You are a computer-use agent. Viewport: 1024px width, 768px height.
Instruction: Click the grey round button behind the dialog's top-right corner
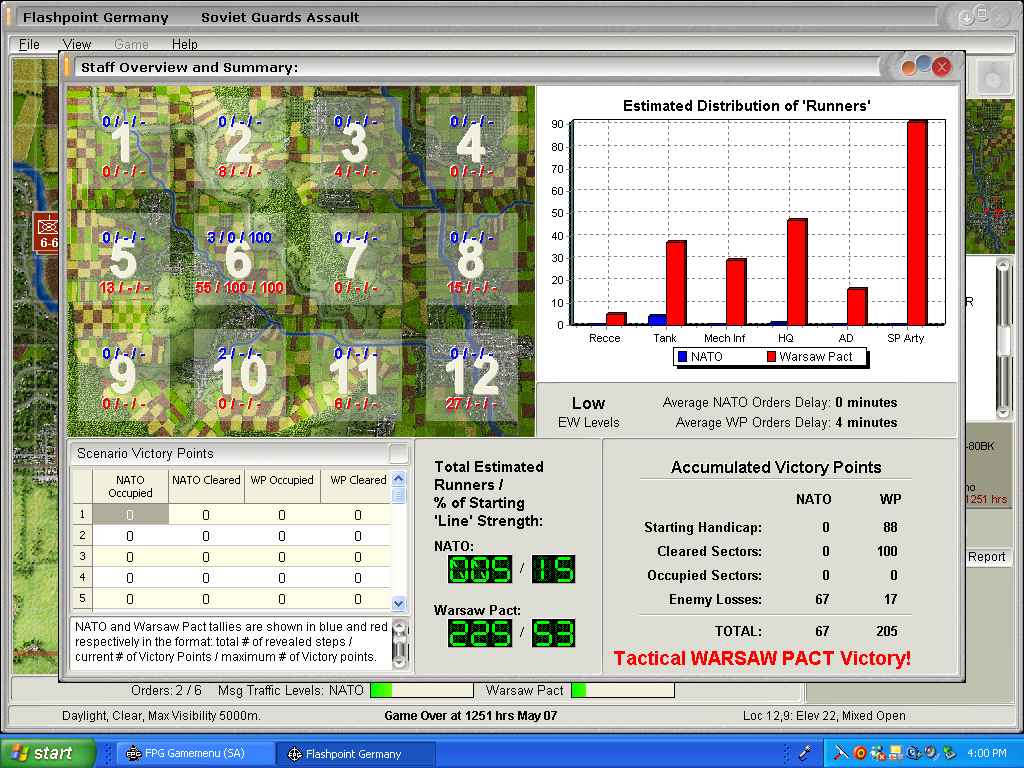click(993, 78)
